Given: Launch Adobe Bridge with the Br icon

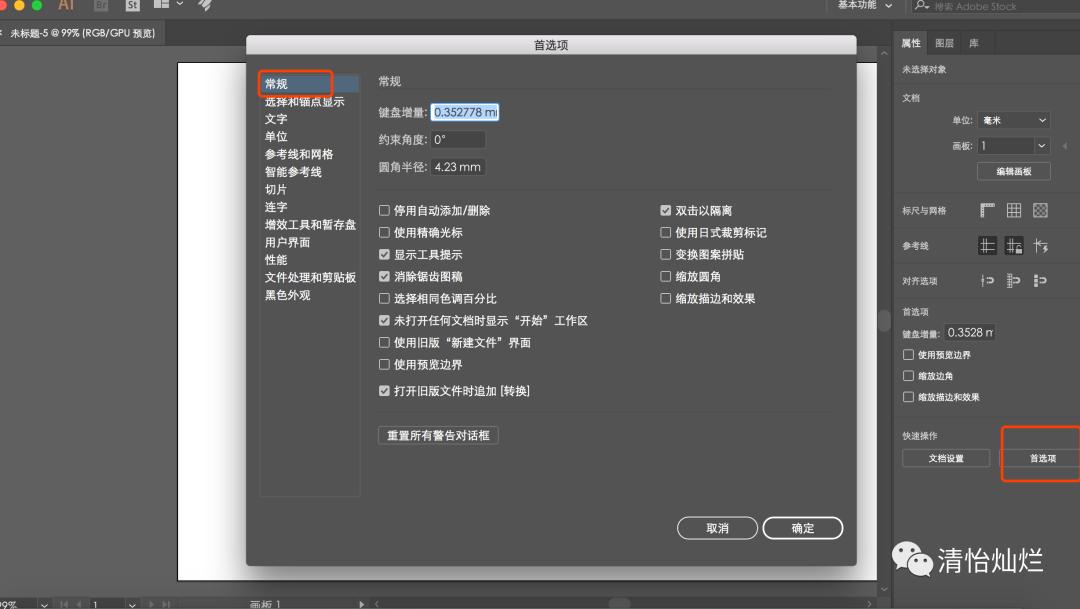Looking at the screenshot, I should [100, 6].
